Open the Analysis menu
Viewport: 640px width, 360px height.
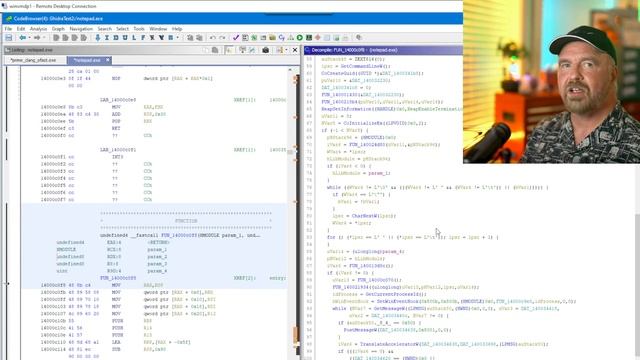pyautogui.click(x=38, y=29)
